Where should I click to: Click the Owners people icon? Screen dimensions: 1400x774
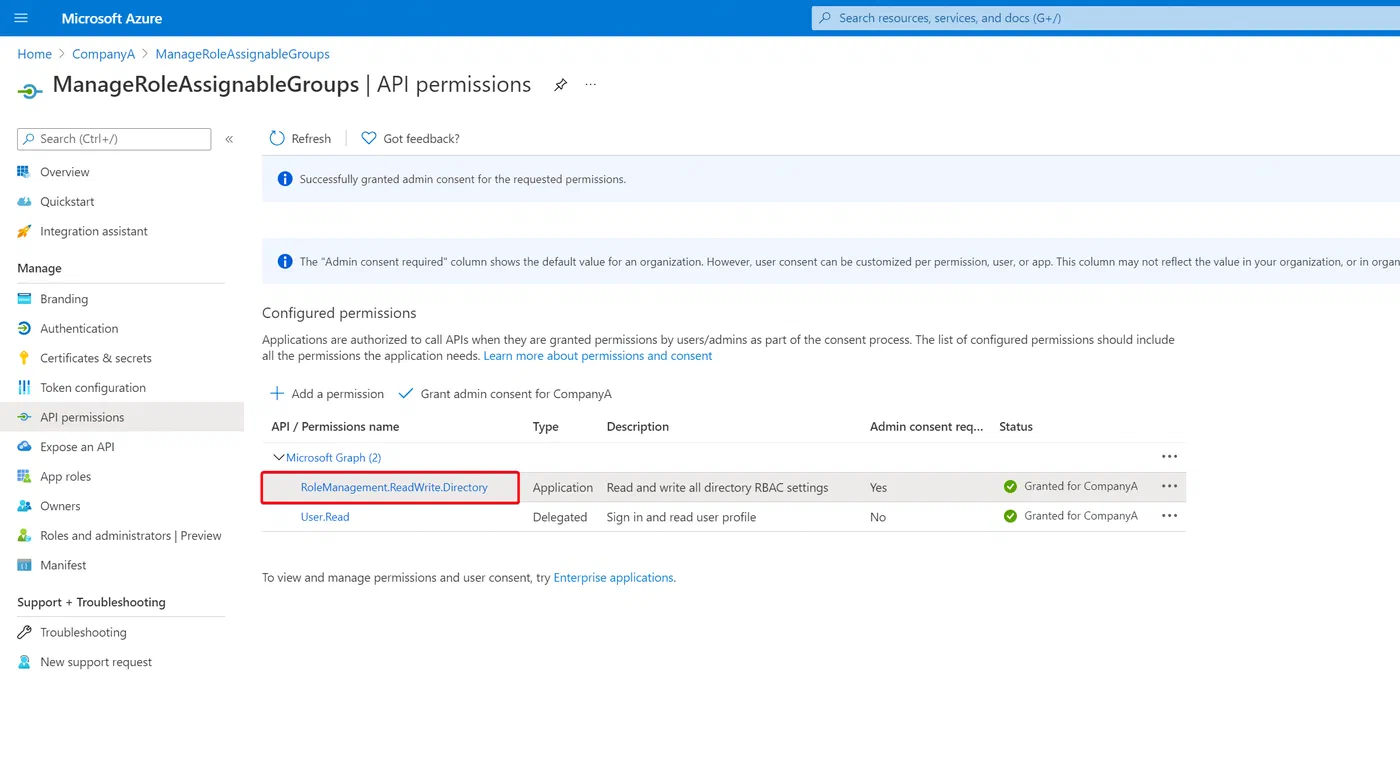click(x=24, y=506)
